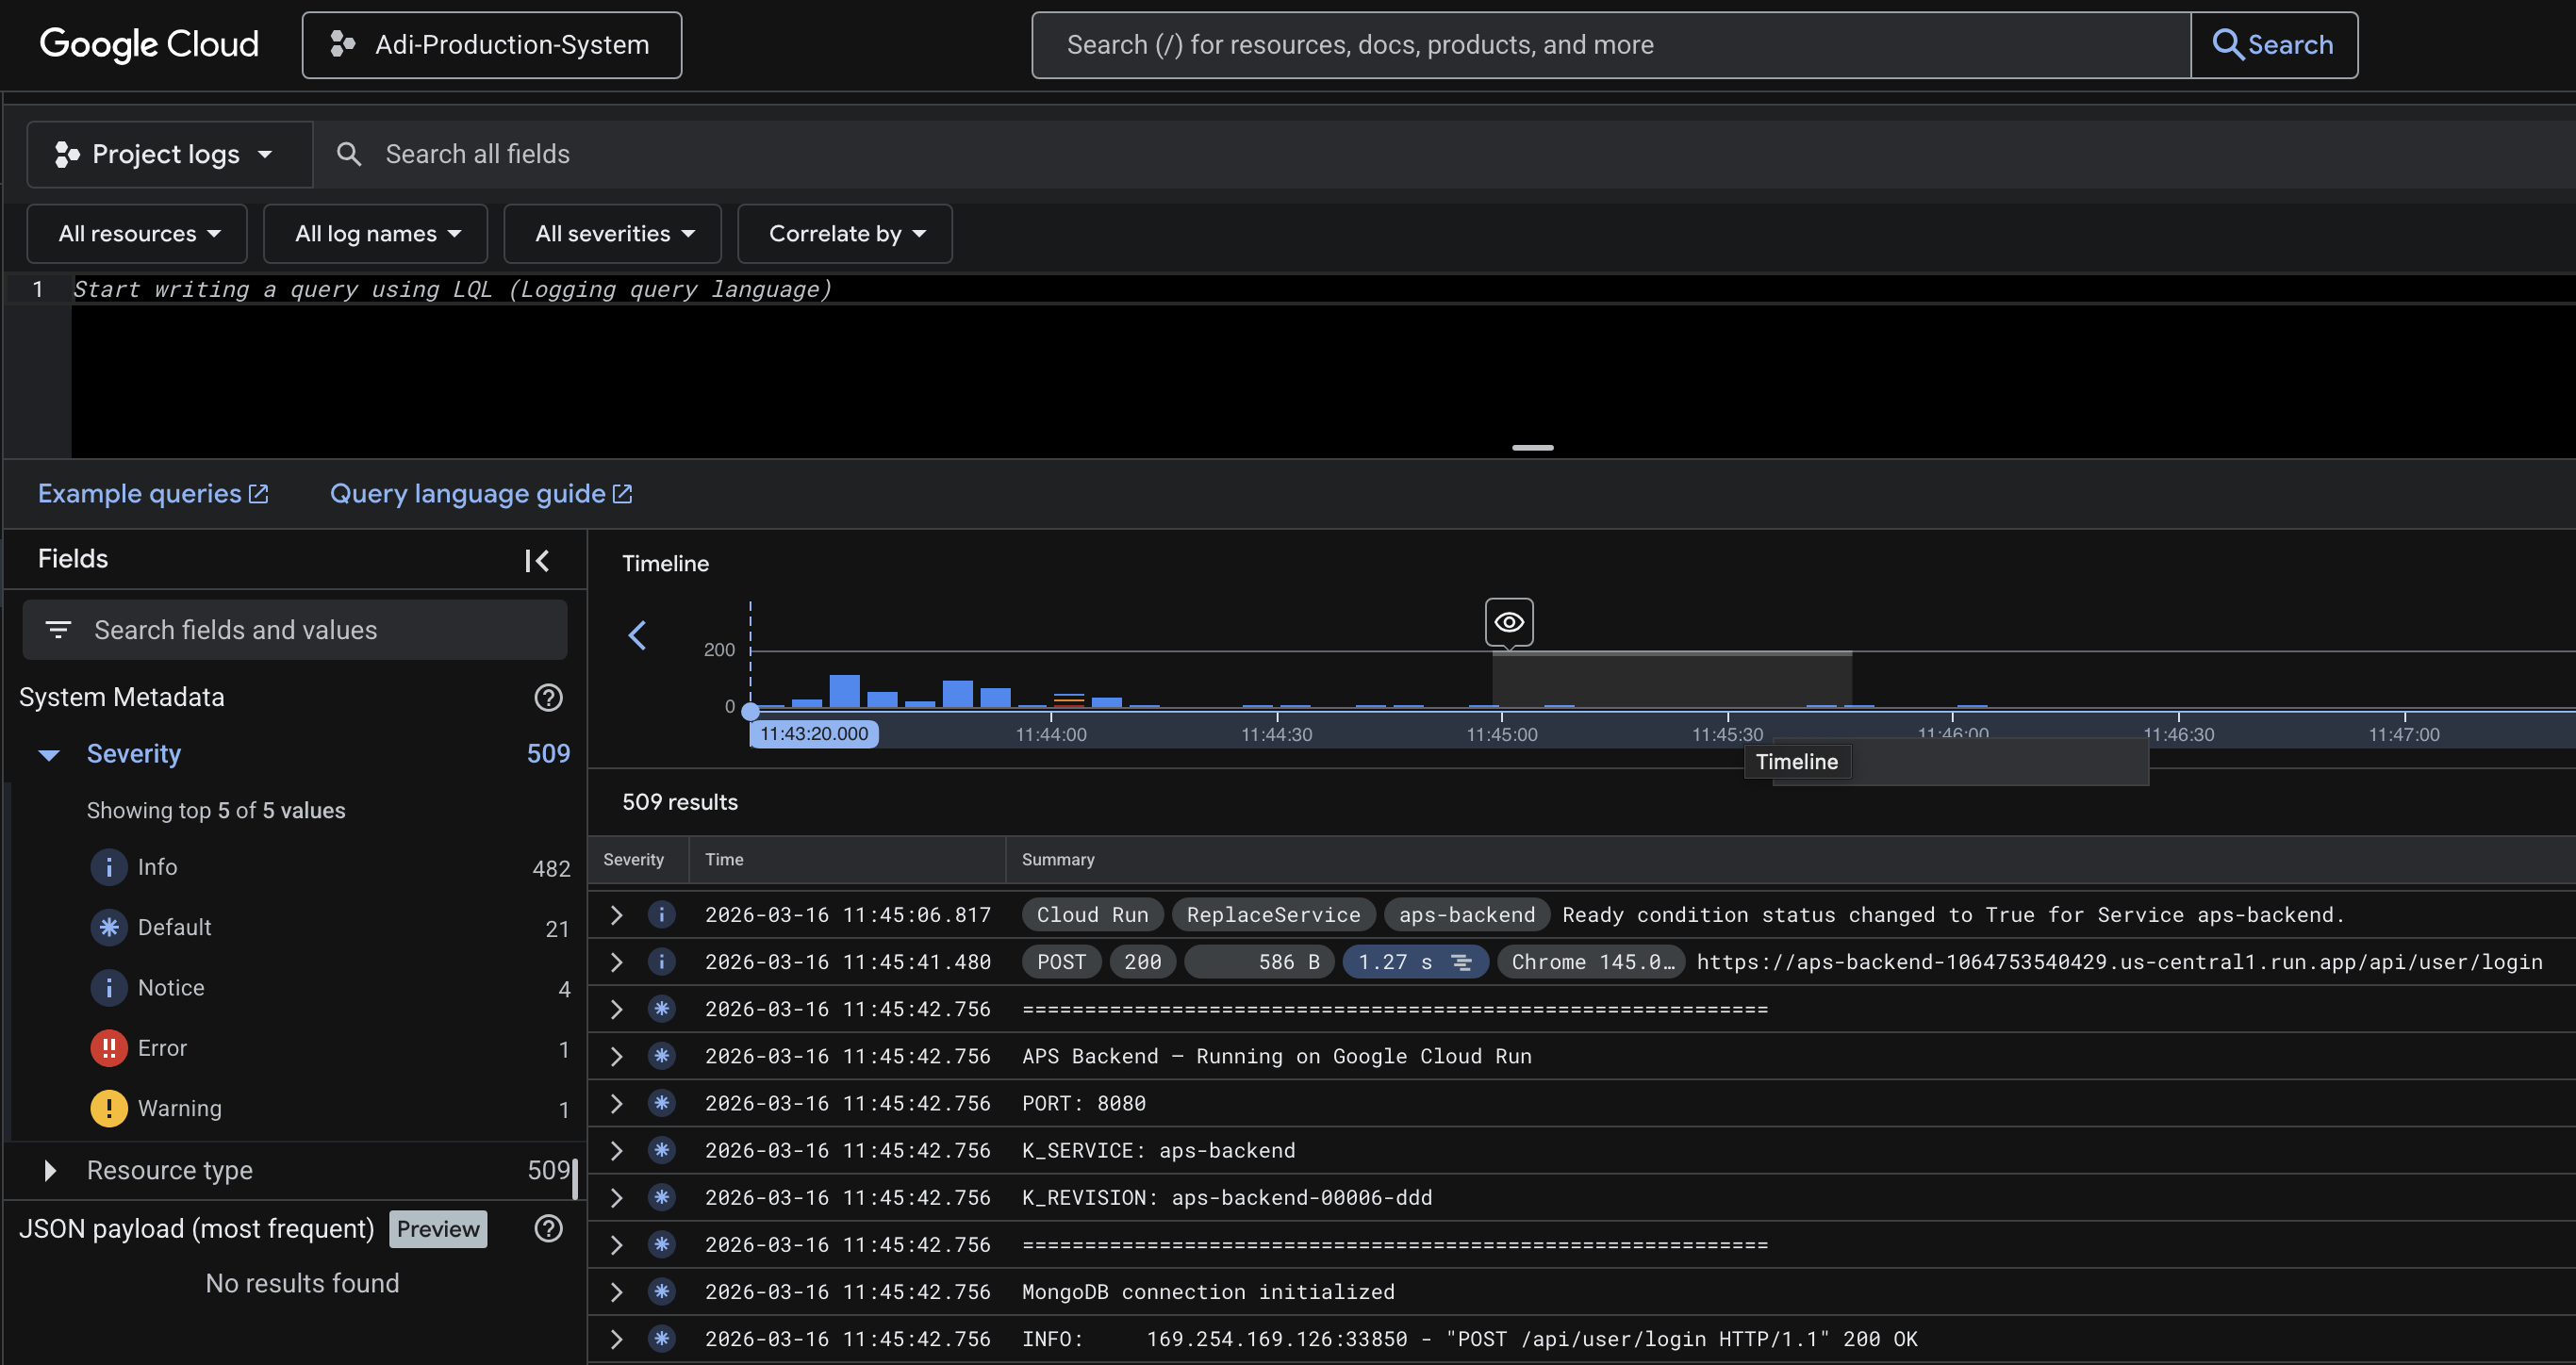
Task: Open the Example queries link
Action: tap(153, 494)
